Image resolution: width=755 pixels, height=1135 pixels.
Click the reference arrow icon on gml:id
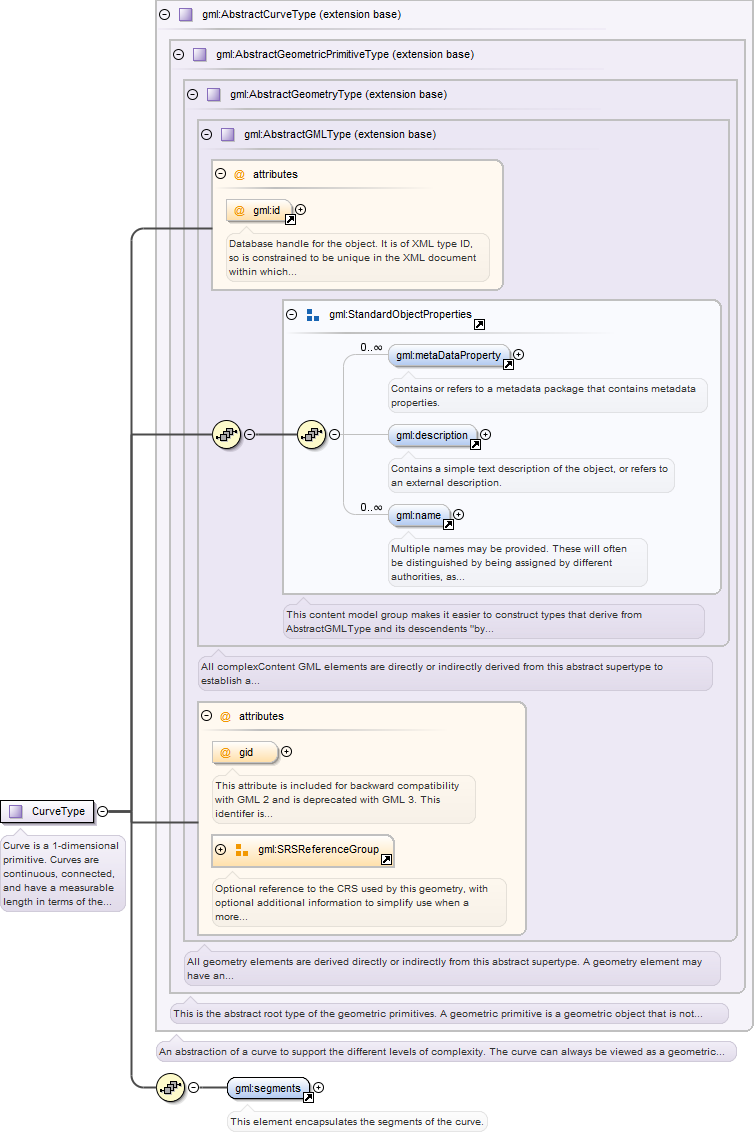tap(290, 219)
